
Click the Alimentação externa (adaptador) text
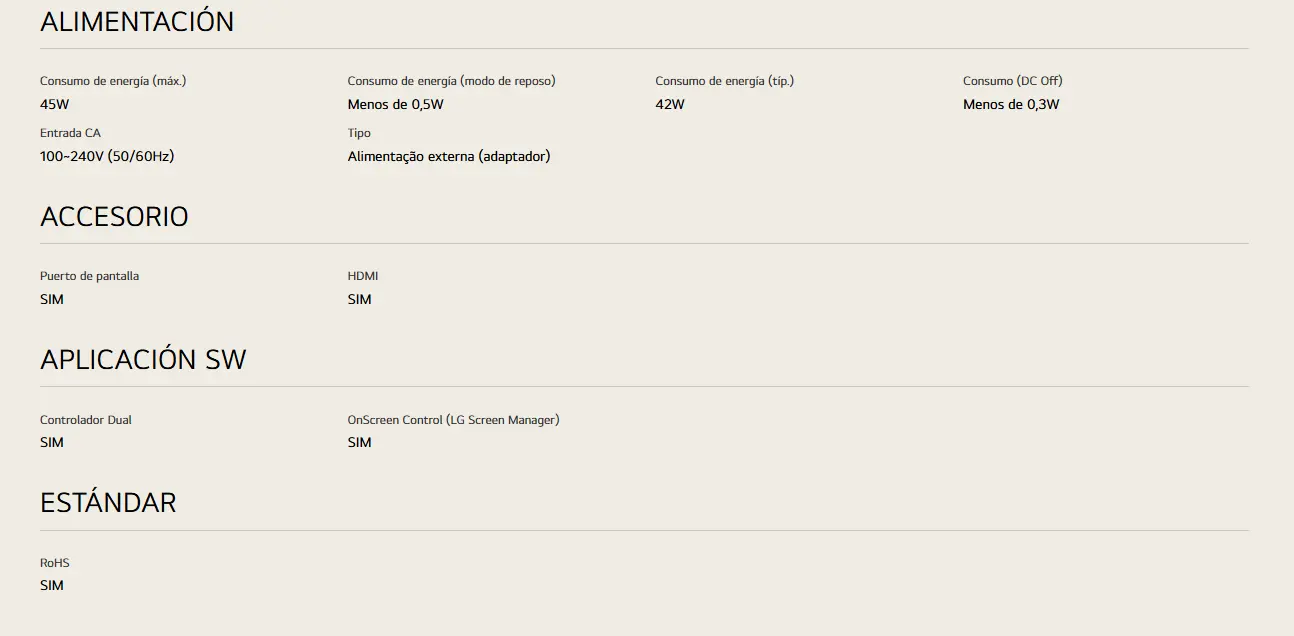[449, 156]
